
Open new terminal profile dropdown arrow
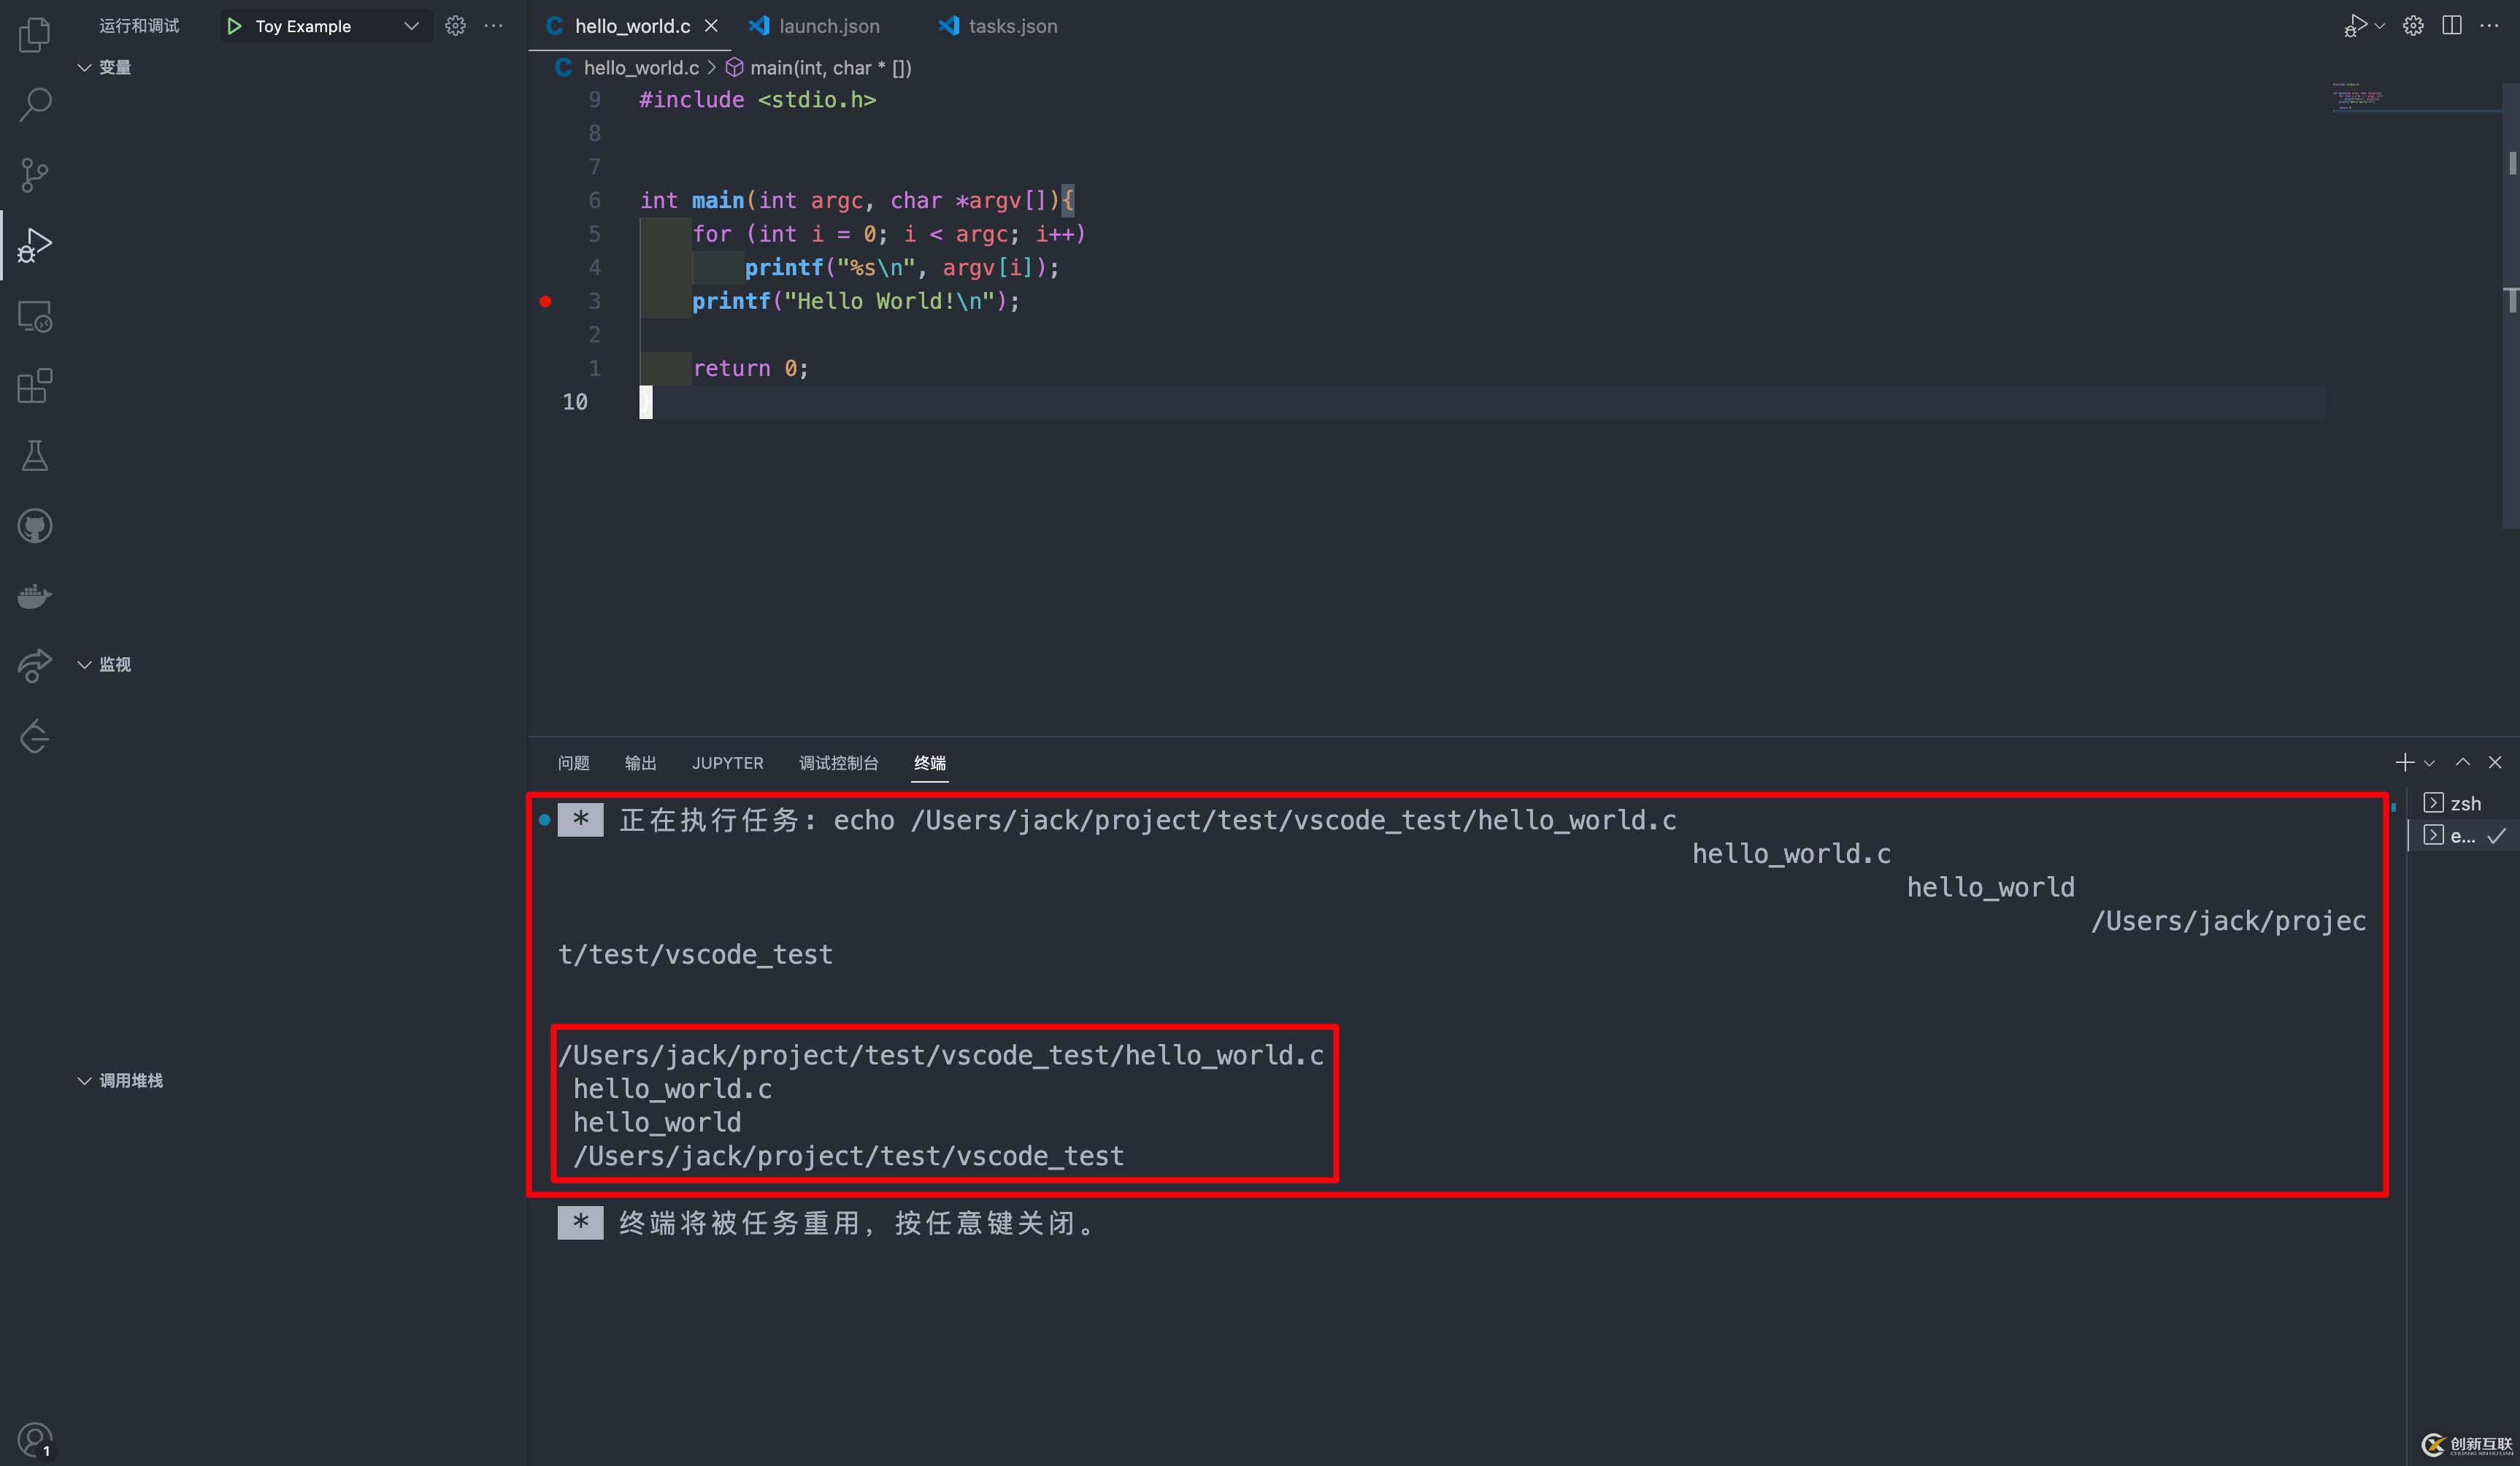click(2429, 764)
